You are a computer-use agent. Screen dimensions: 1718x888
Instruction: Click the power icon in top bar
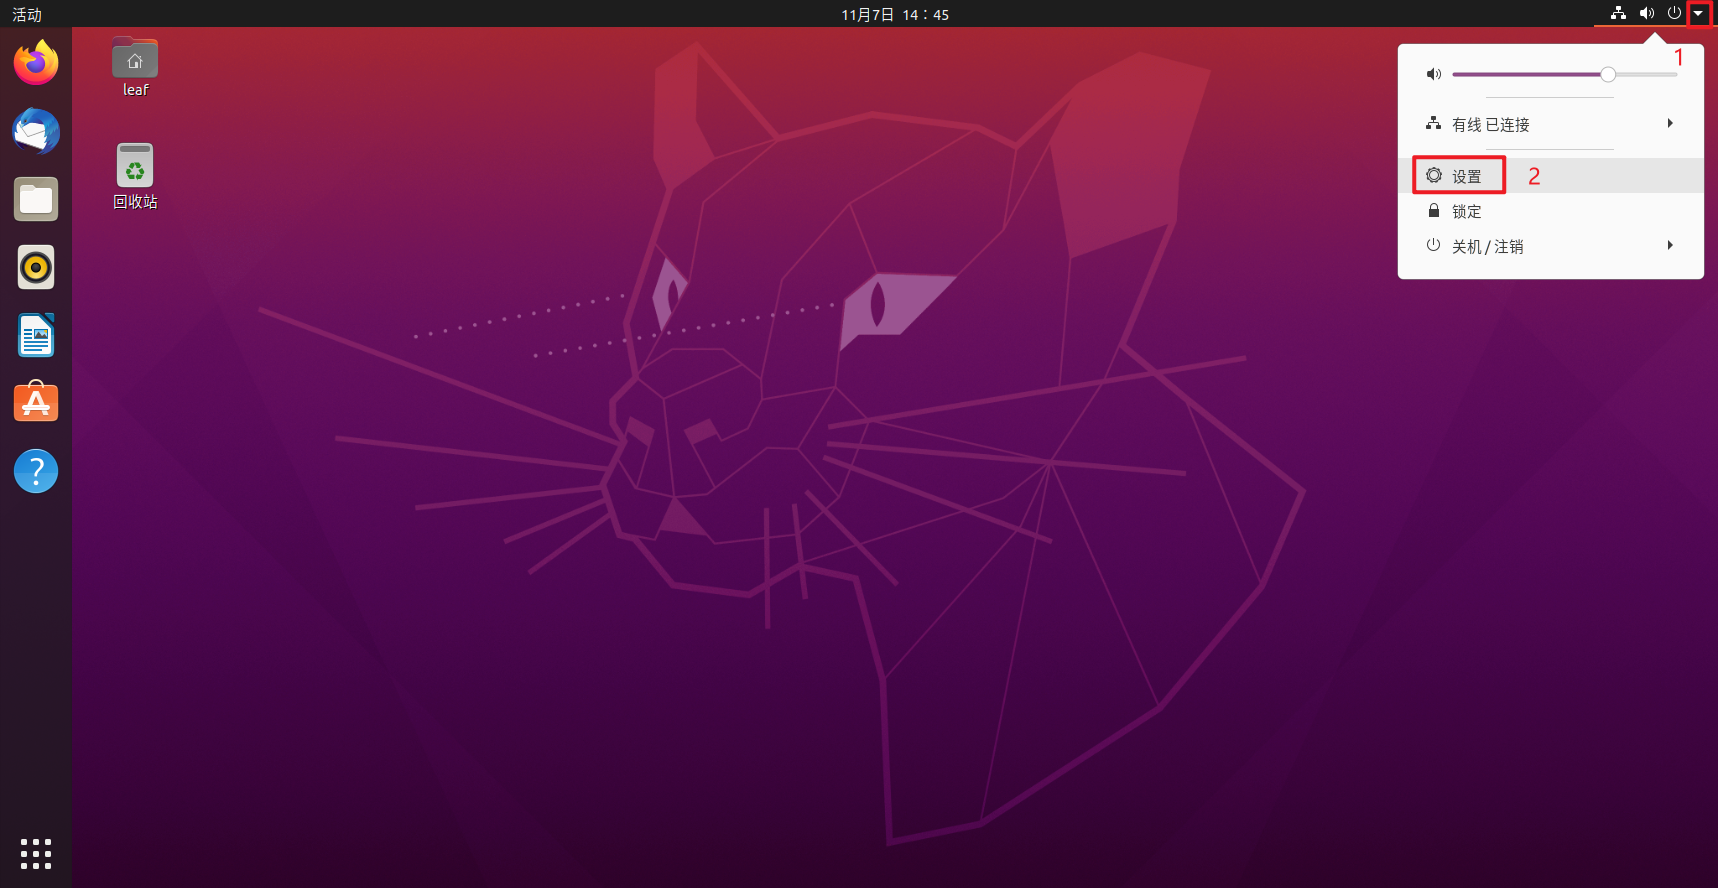click(1674, 14)
